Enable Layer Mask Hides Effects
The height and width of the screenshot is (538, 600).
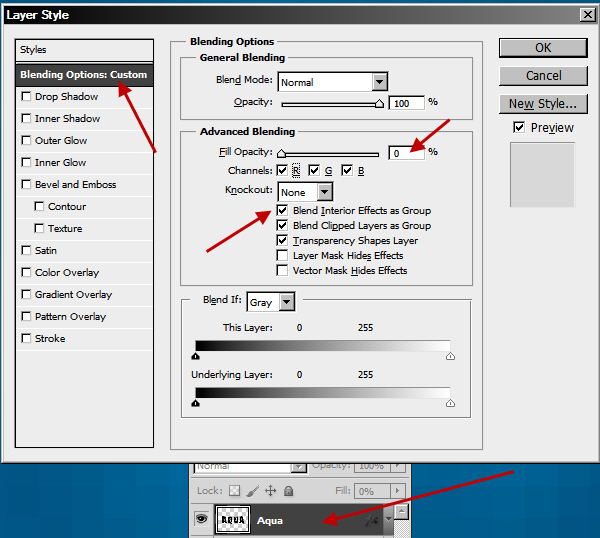point(283,256)
